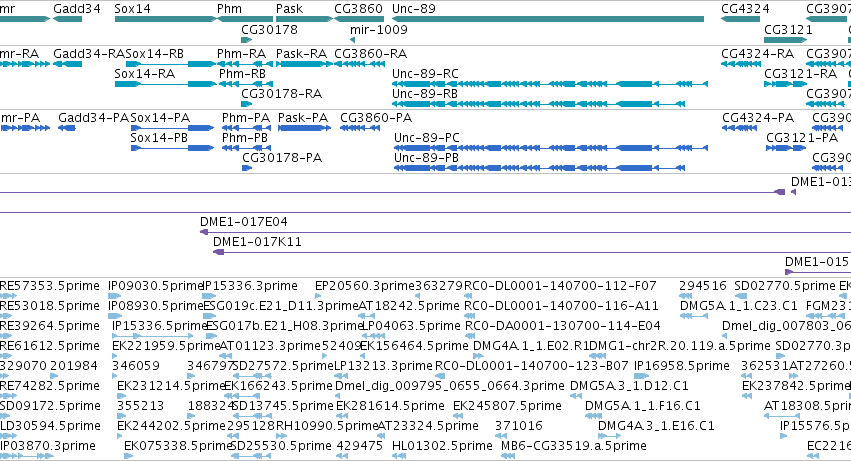This screenshot has height=461, width=851.
Task: Select the DME1-017E04 clone label
Action: pos(244,222)
